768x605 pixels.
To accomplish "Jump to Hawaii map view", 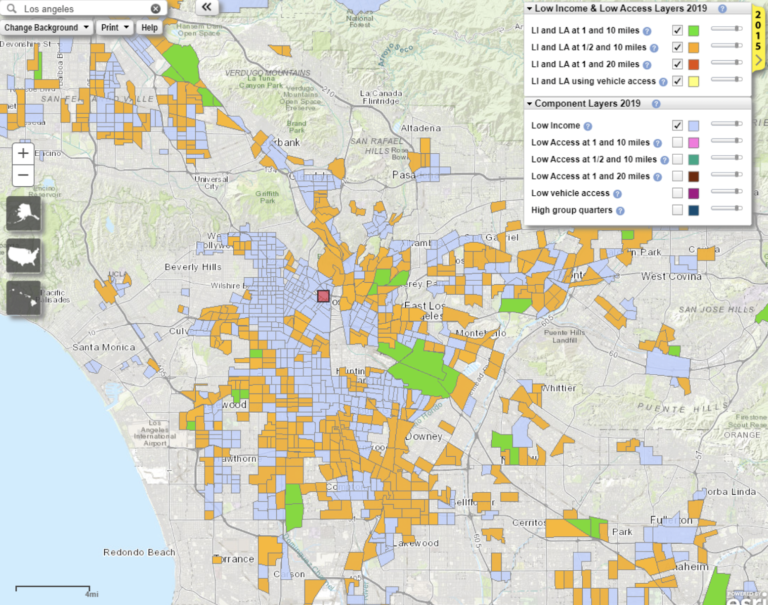I will click(x=24, y=298).
